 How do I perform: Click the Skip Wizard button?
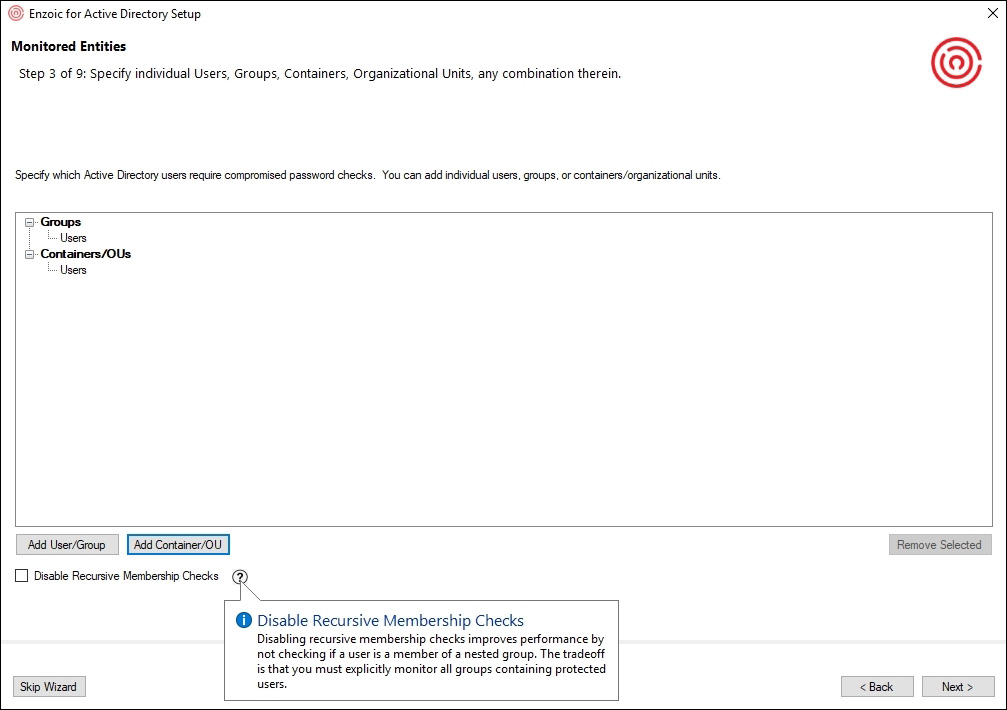(49, 687)
